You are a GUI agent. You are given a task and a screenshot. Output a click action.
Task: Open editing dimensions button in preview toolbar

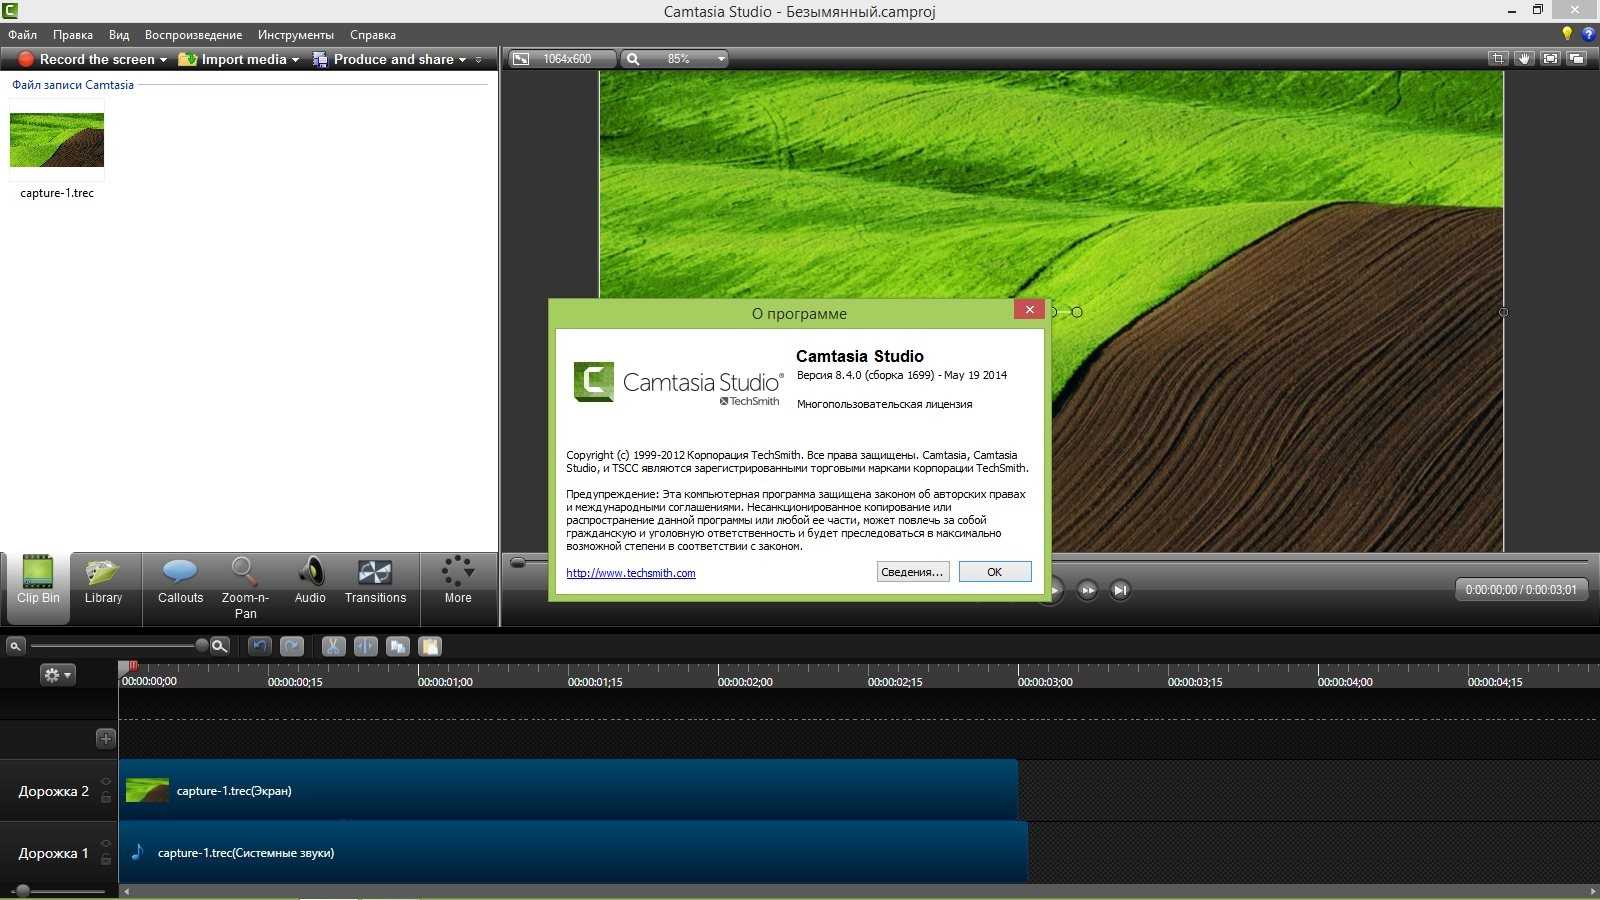point(521,59)
